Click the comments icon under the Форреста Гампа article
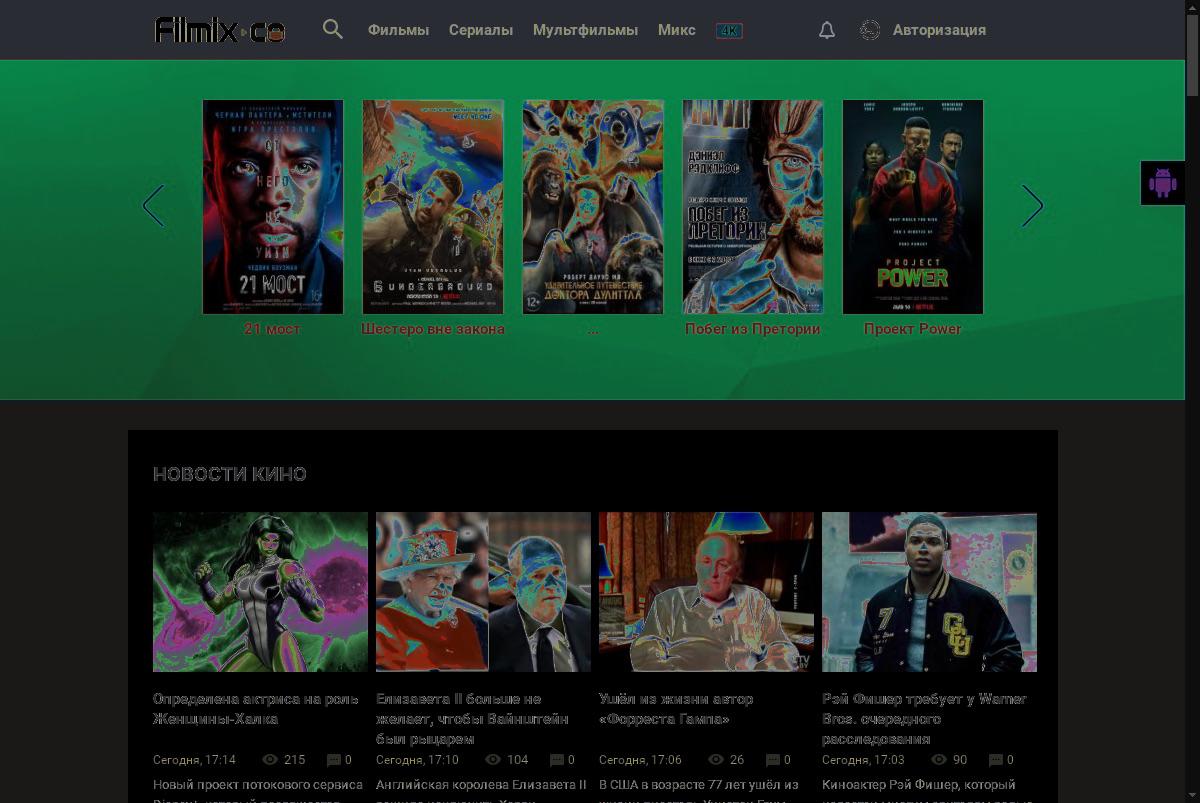 tap(773, 760)
